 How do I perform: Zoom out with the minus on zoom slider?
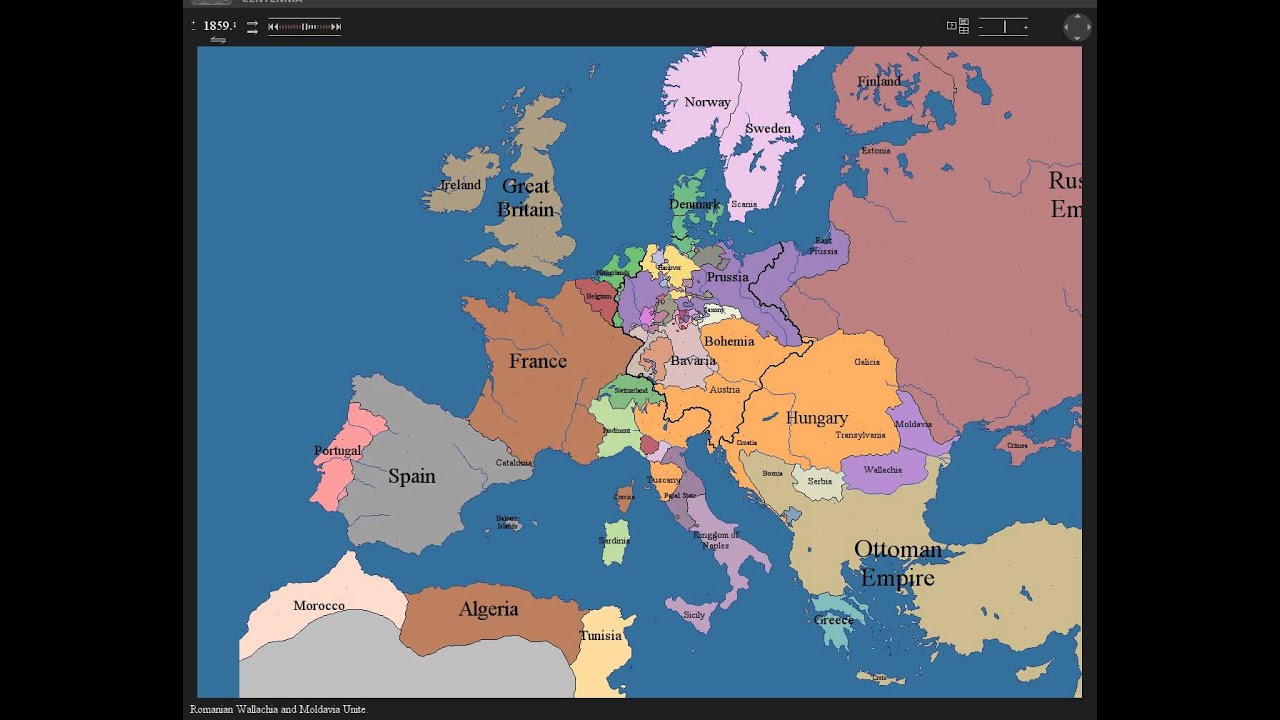click(981, 27)
